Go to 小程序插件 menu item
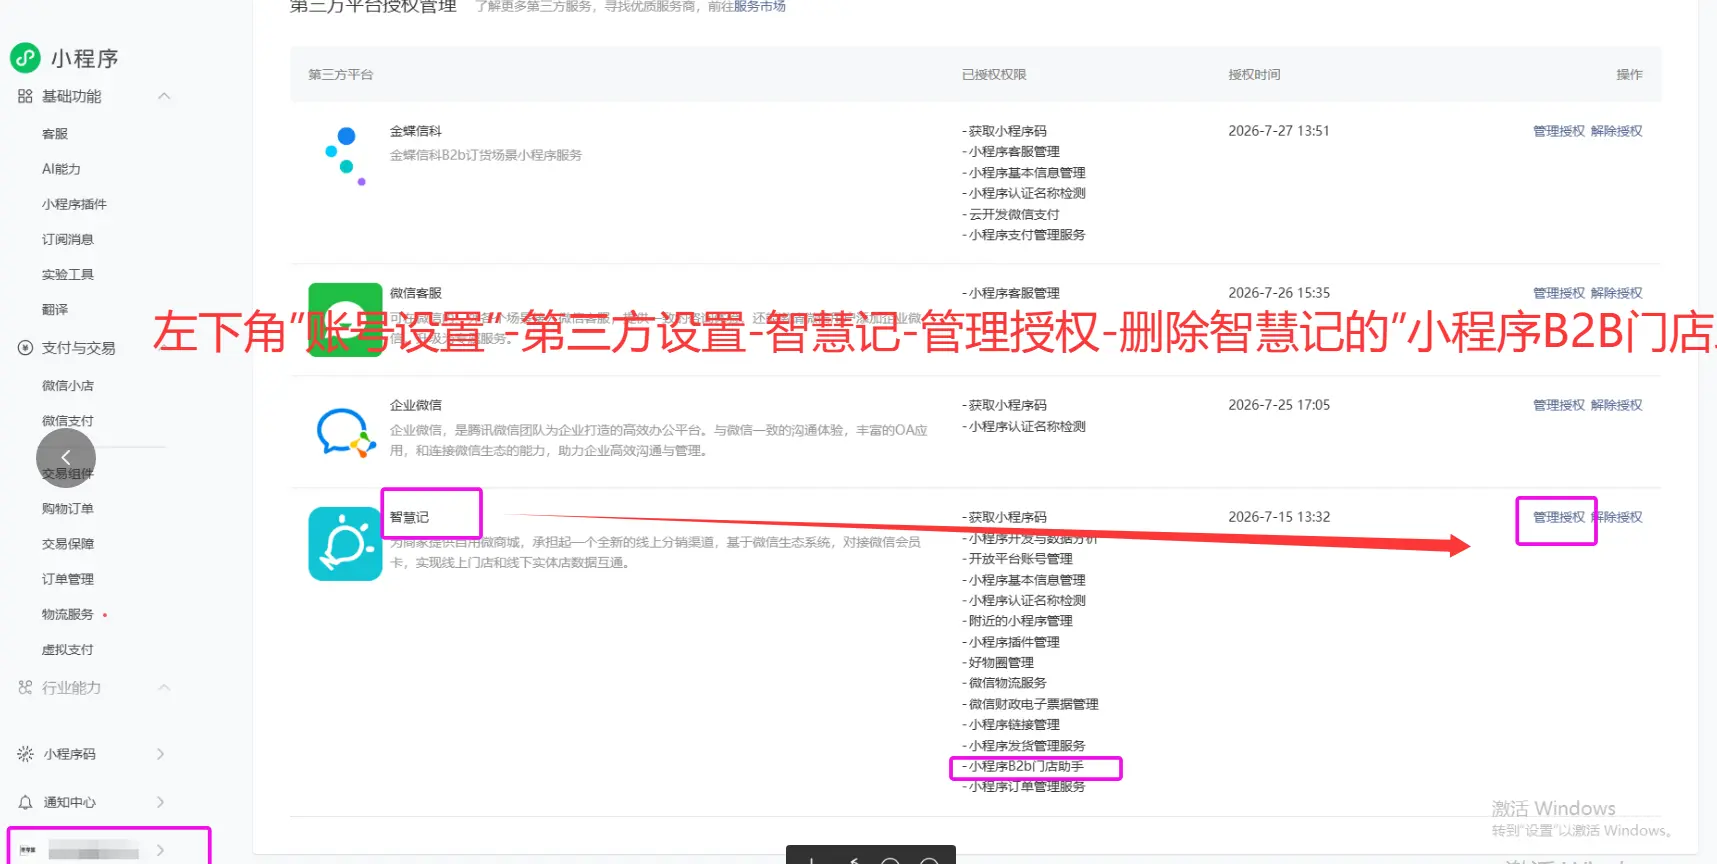Viewport: 1717px width, 864px height. point(74,204)
